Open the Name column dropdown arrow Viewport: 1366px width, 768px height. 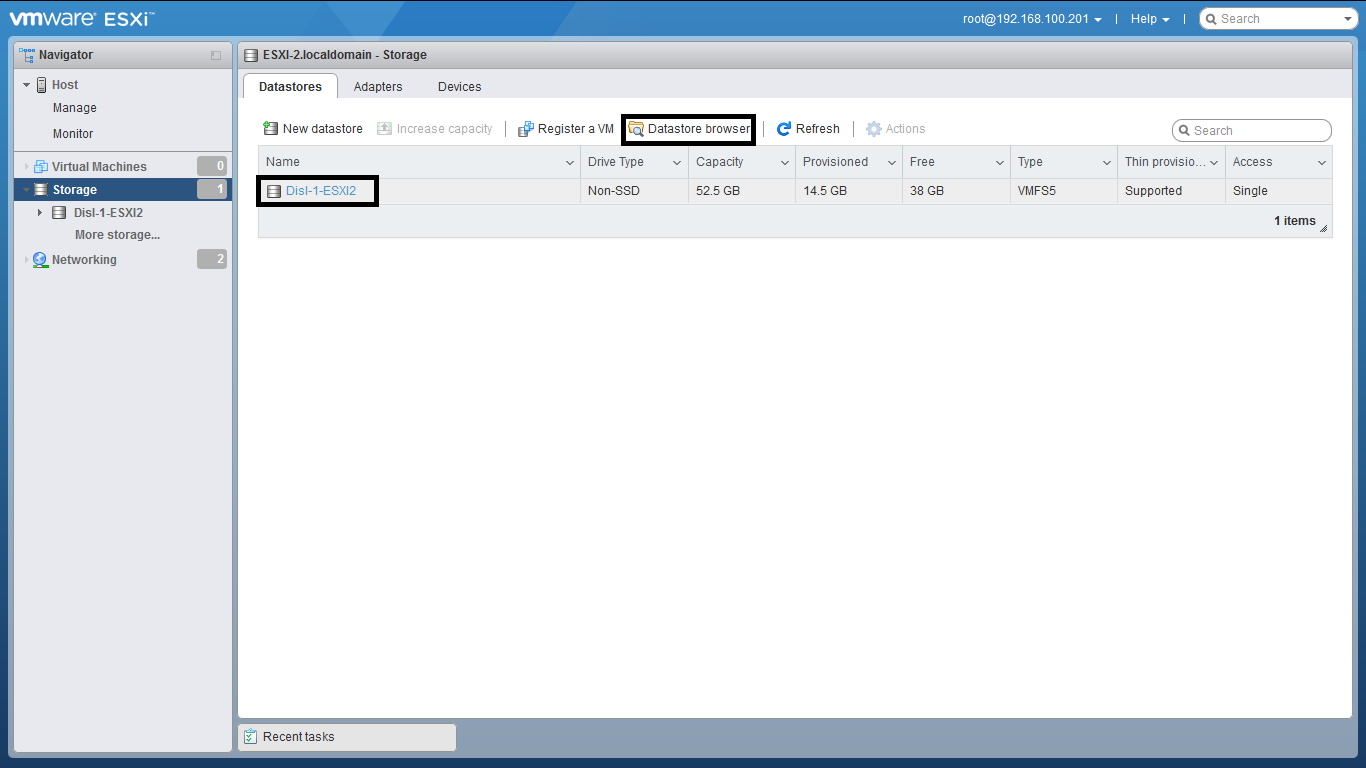tap(570, 163)
